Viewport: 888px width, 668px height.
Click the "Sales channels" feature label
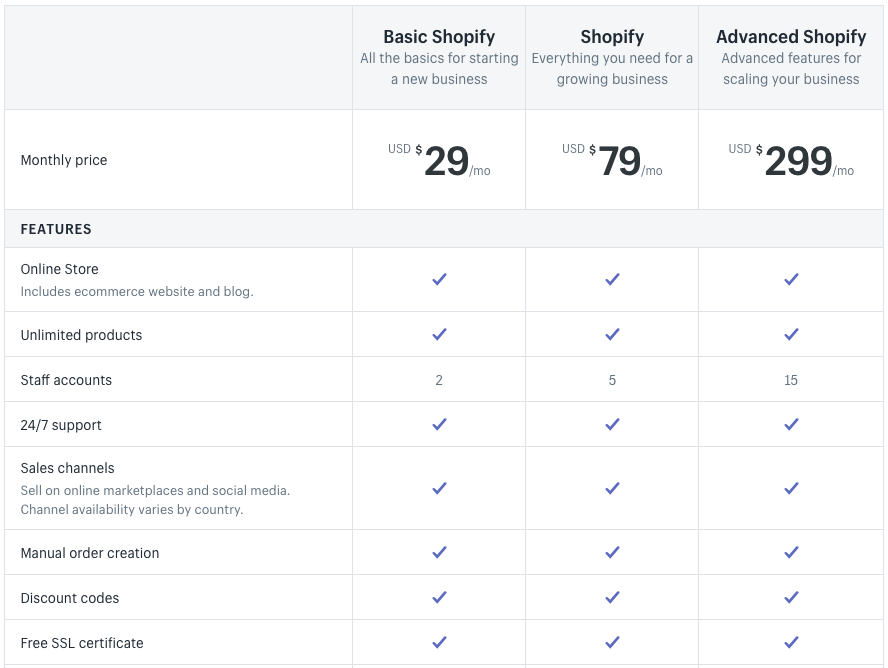coord(67,468)
